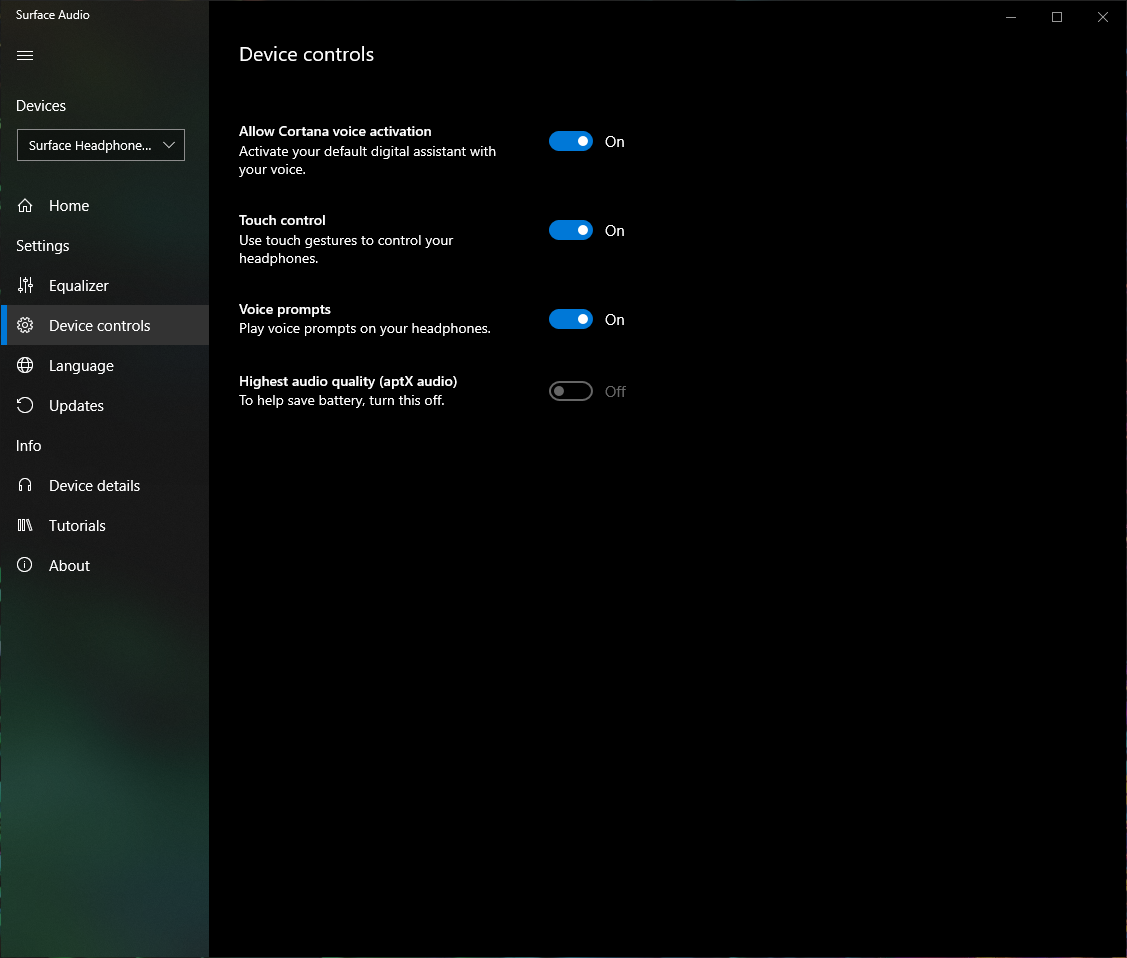Click the Equalizer sliders icon

[x=26, y=286]
